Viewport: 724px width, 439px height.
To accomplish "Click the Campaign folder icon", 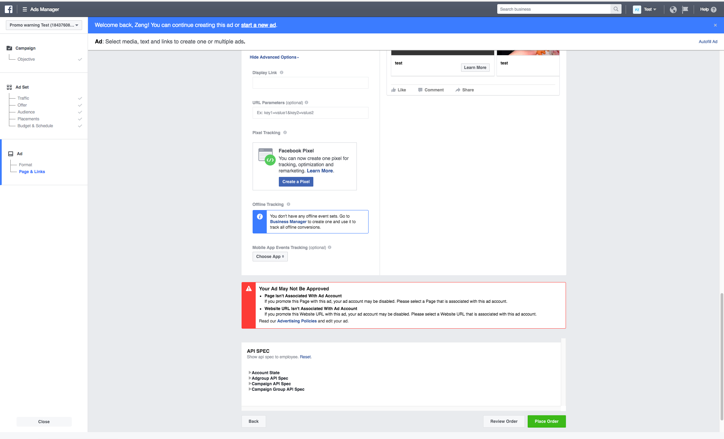I will pos(9,48).
